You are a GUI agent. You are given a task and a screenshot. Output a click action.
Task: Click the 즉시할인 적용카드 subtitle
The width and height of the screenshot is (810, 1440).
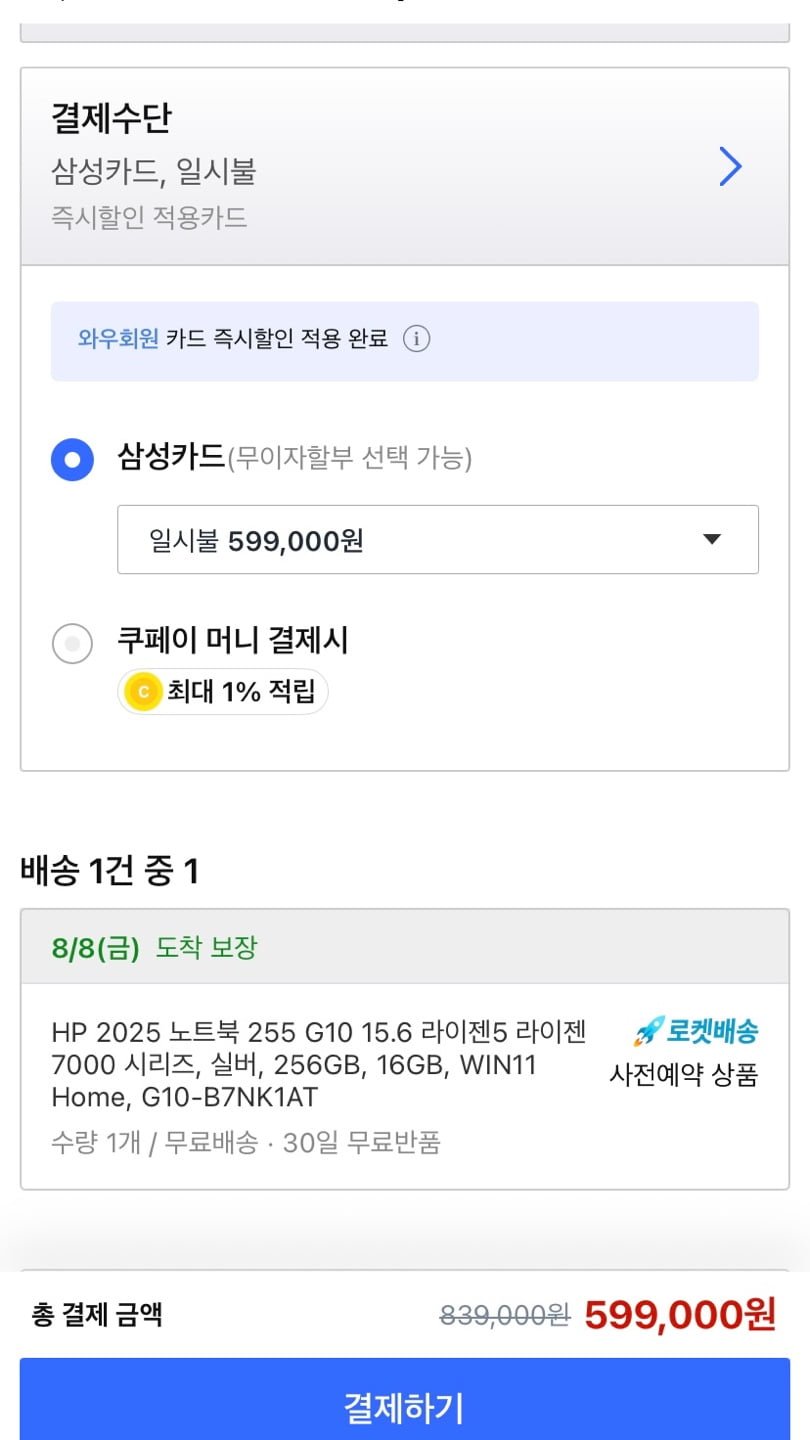point(149,217)
